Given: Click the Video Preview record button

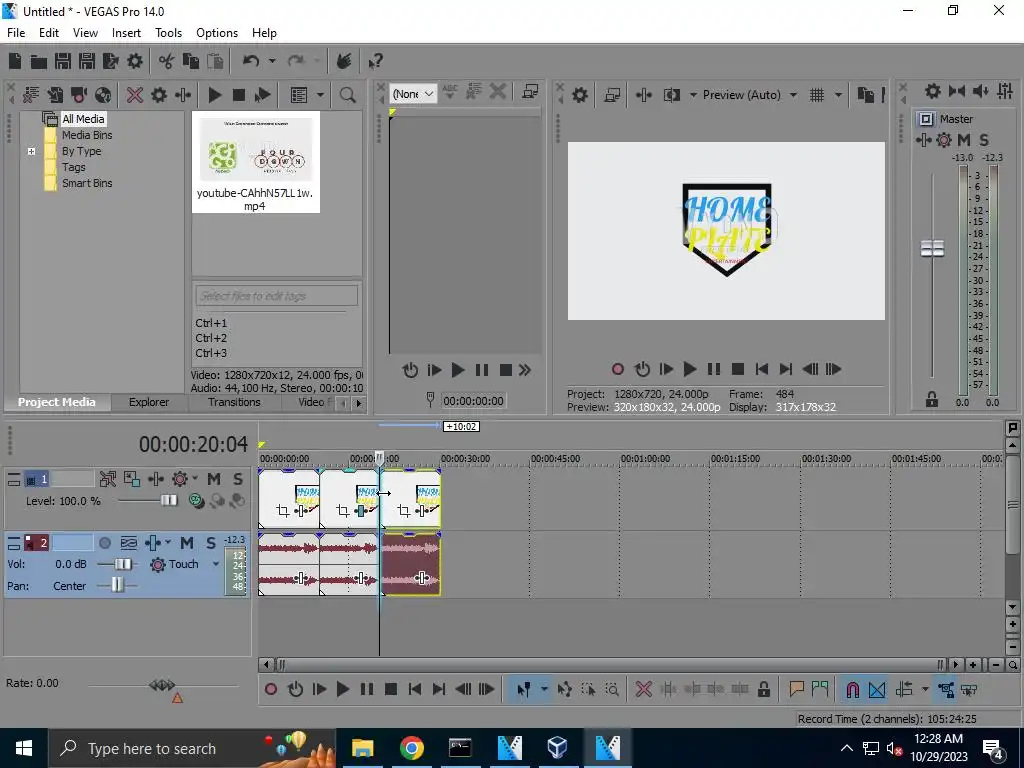Looking at the screenshot, I should coord(618,370).
